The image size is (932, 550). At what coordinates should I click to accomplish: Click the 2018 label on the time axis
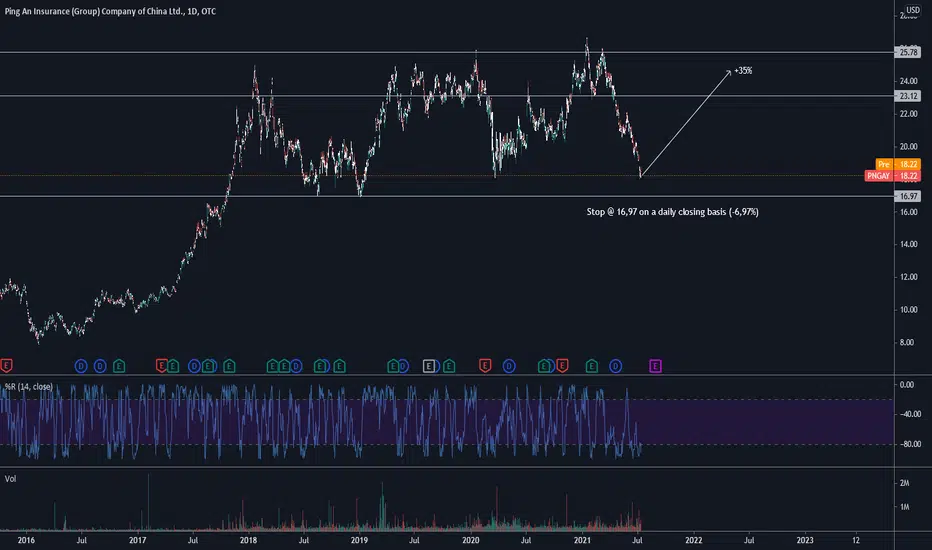(x=248, y=540)
